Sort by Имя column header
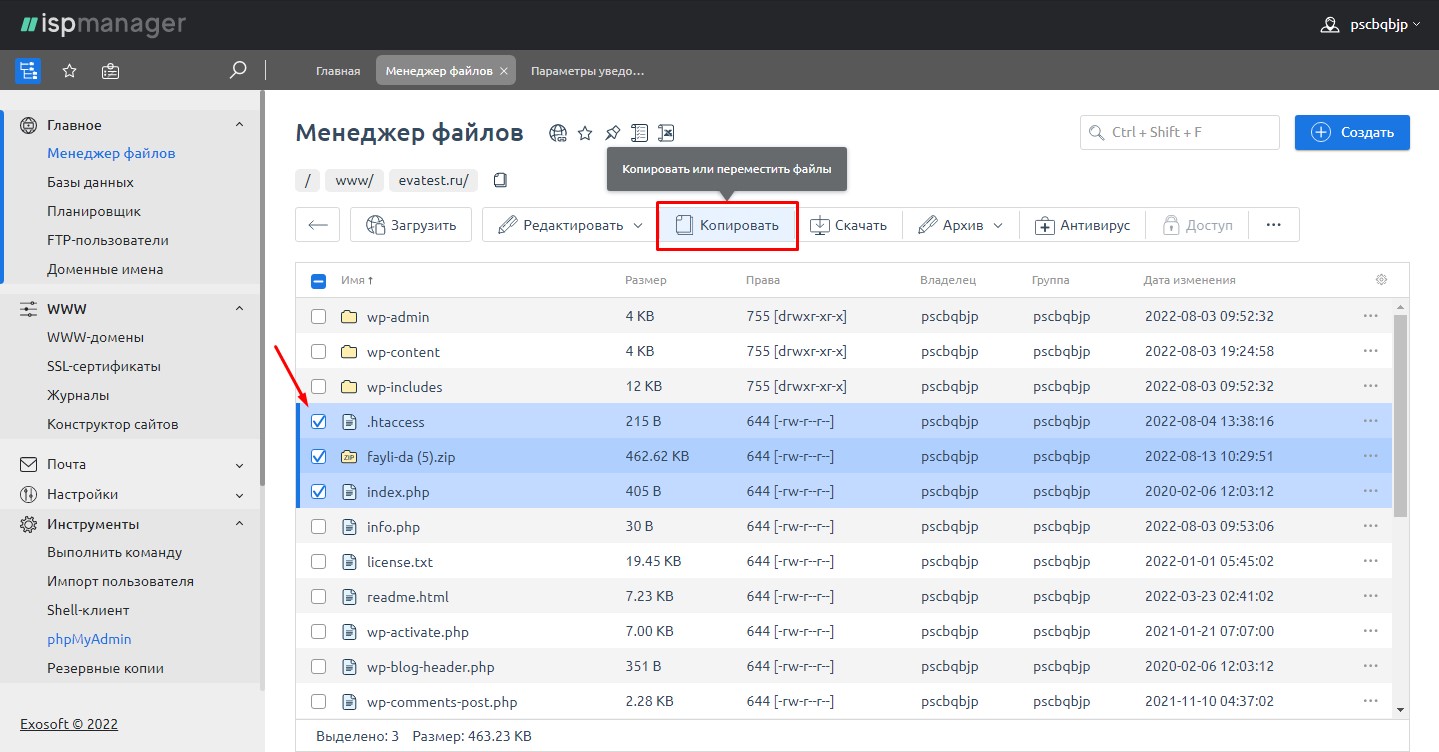Image resolution: width=1439 pixels, height=752 pixels. tap(356, 280)
